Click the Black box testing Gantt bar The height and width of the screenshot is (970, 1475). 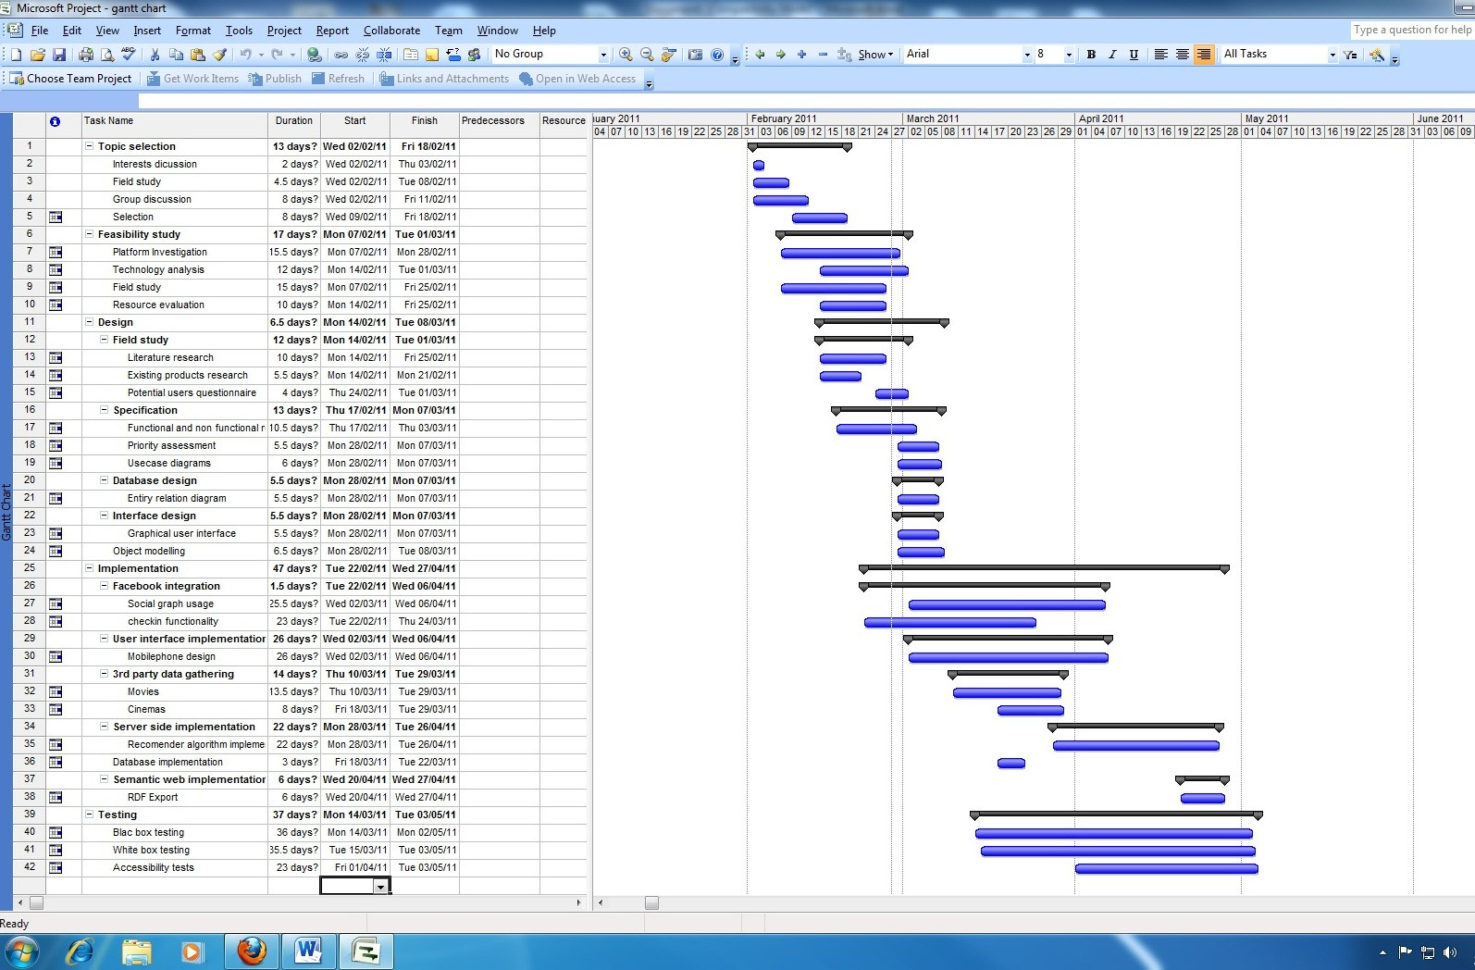(1114, 833)
